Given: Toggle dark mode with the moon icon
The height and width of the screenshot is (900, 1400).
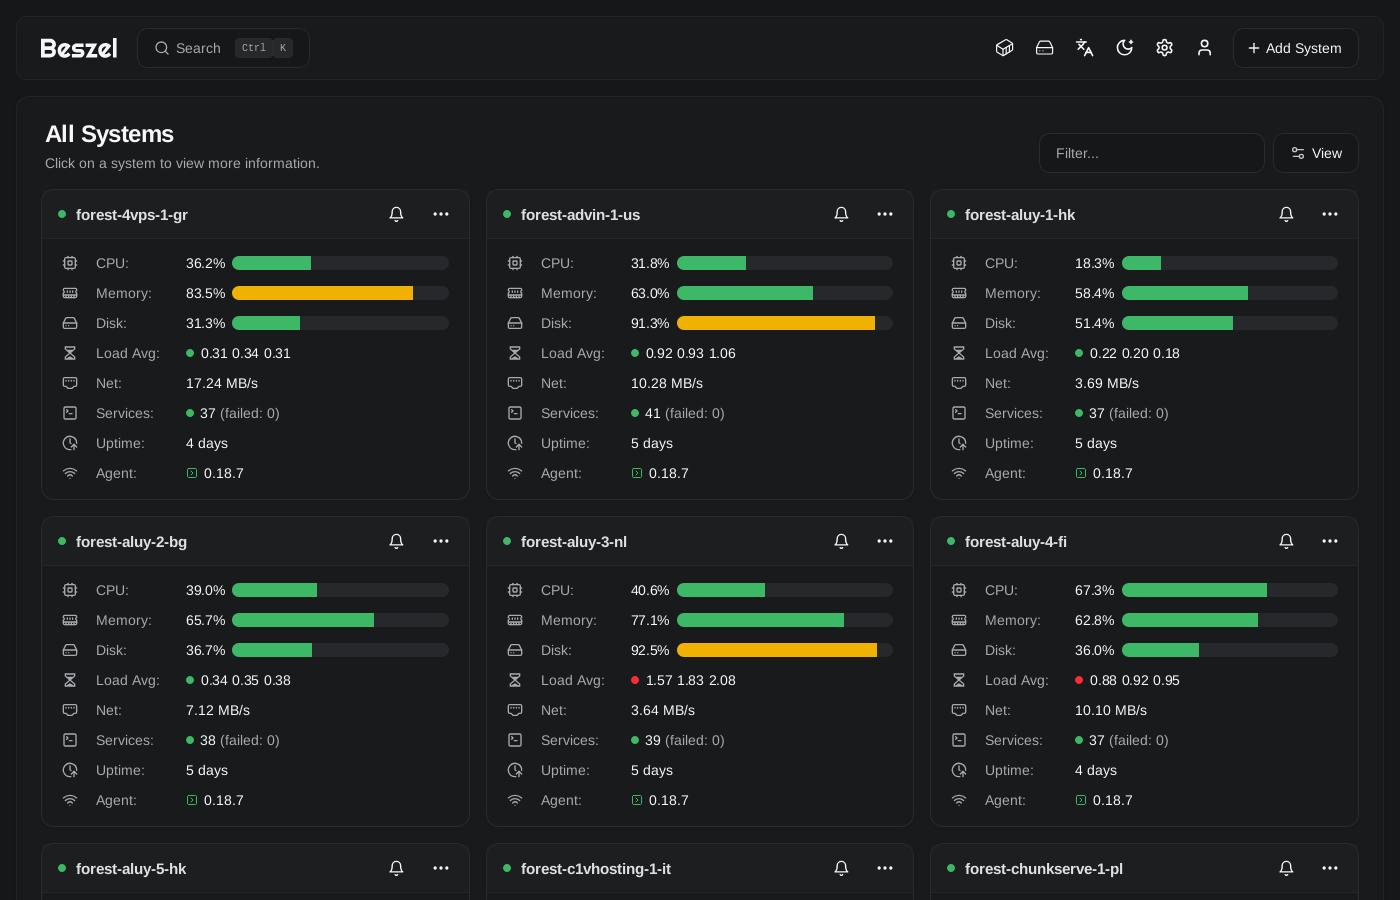Looking at the screenshot, I should [x=1125, y=48].
